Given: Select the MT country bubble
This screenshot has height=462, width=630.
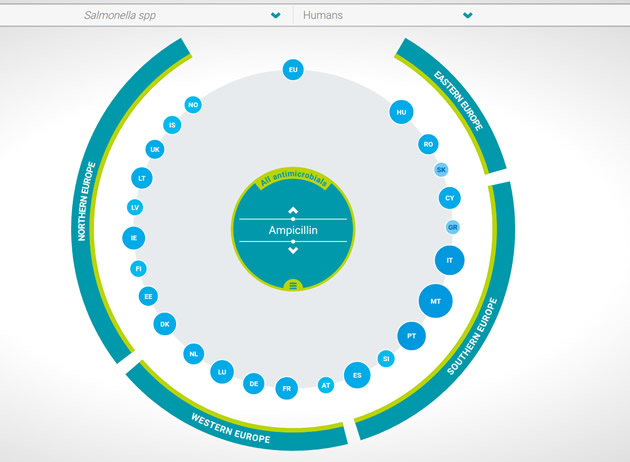Looking at the screenshot, I should pyautogui.click(x=435, y=301).
